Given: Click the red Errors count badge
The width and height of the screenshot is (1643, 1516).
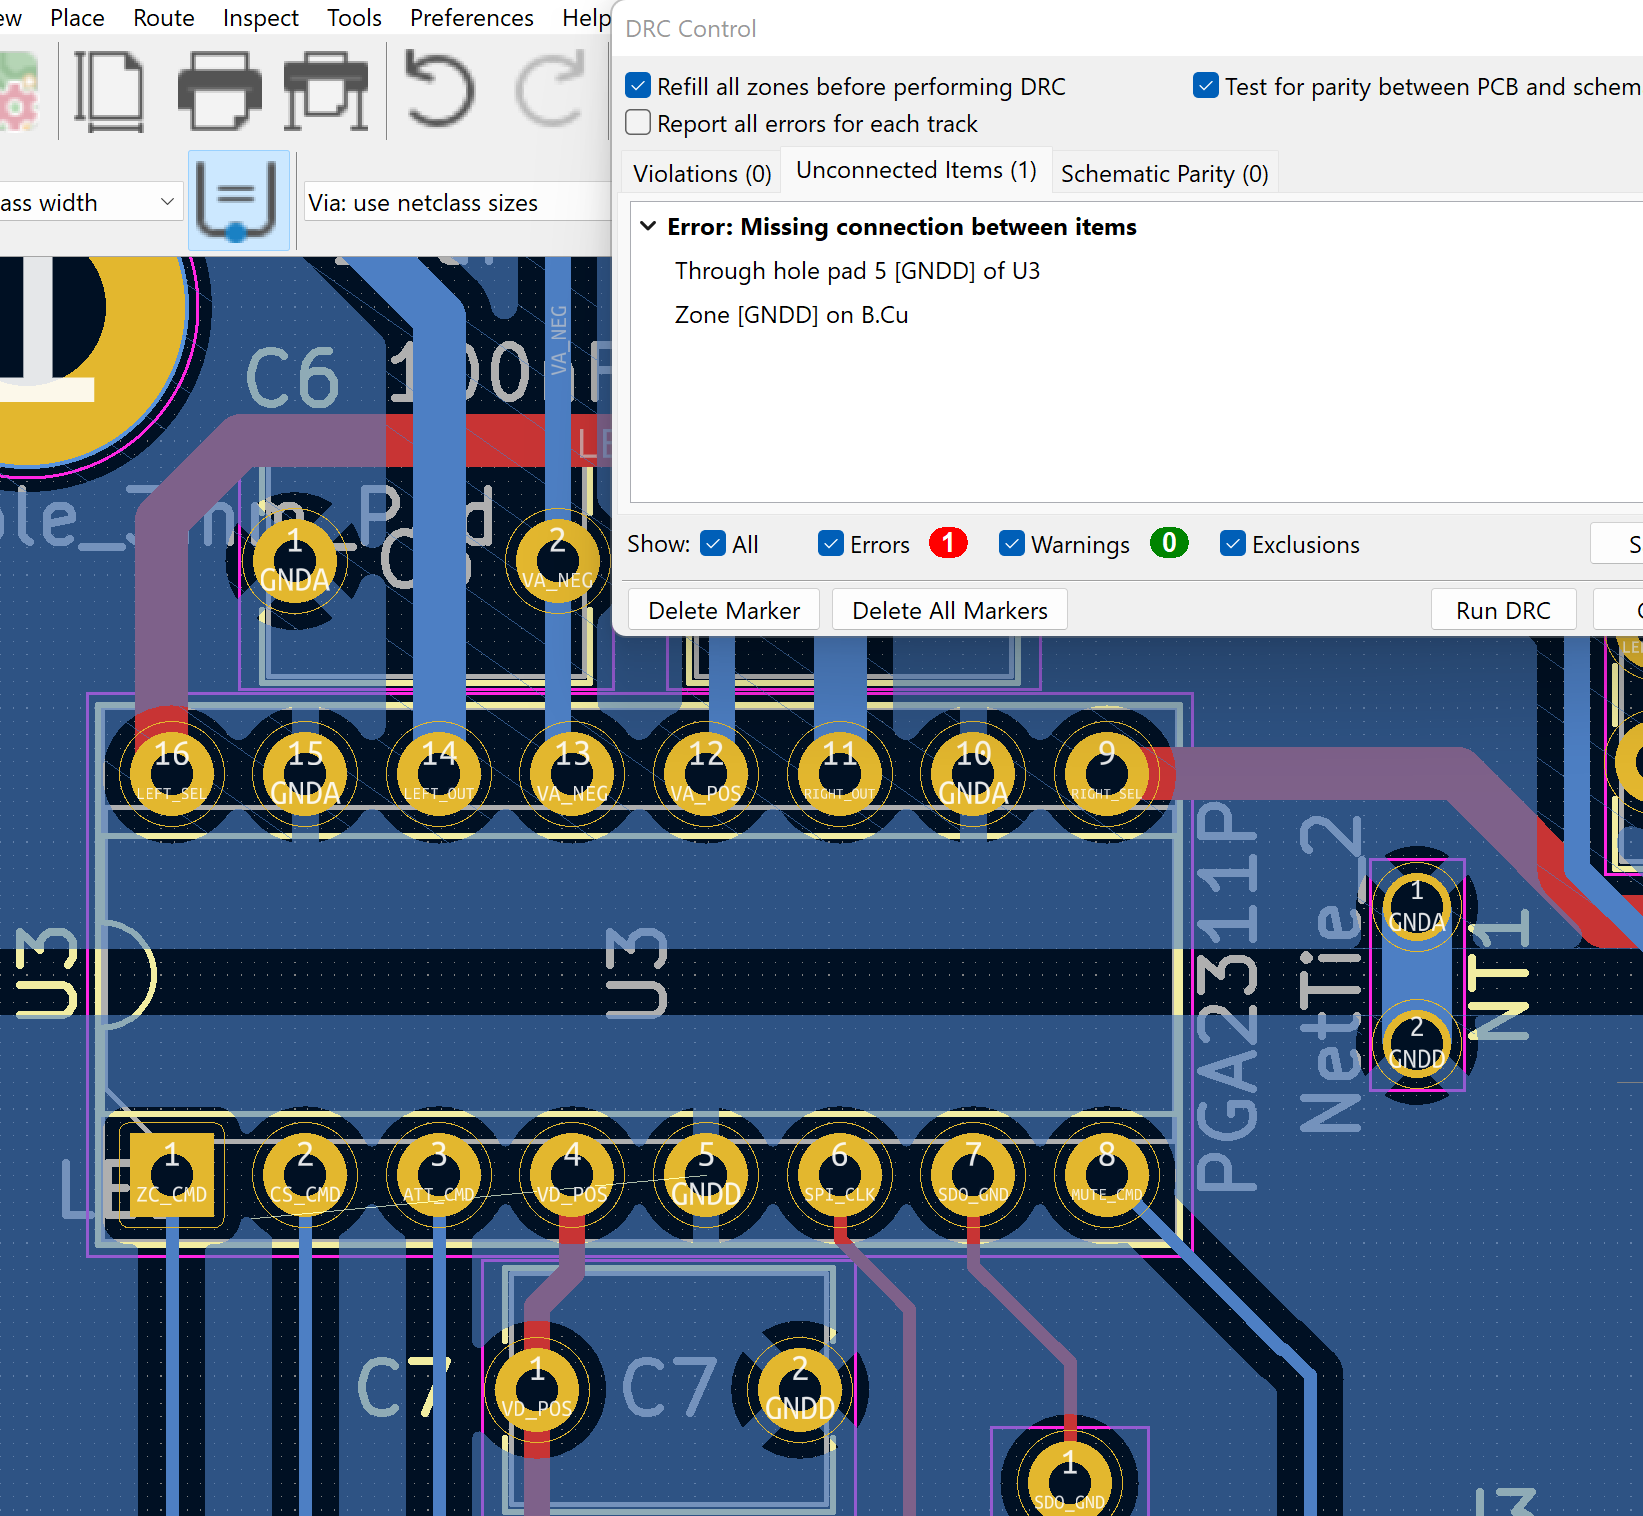Looking at the screenshot, I should [x=948, y=543].
